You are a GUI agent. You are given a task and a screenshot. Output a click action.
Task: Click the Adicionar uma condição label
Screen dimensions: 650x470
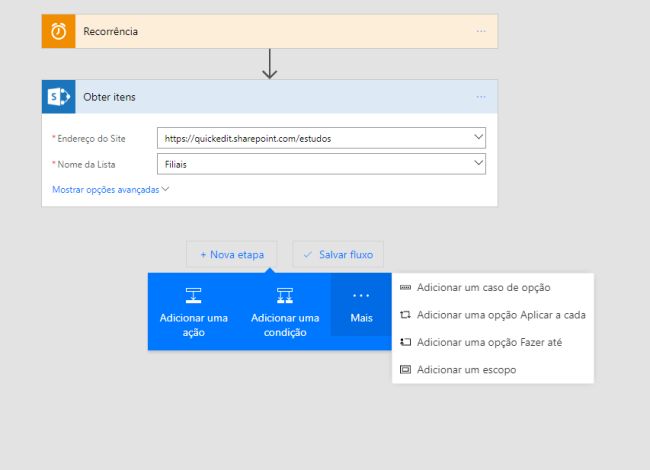(285, 325)
